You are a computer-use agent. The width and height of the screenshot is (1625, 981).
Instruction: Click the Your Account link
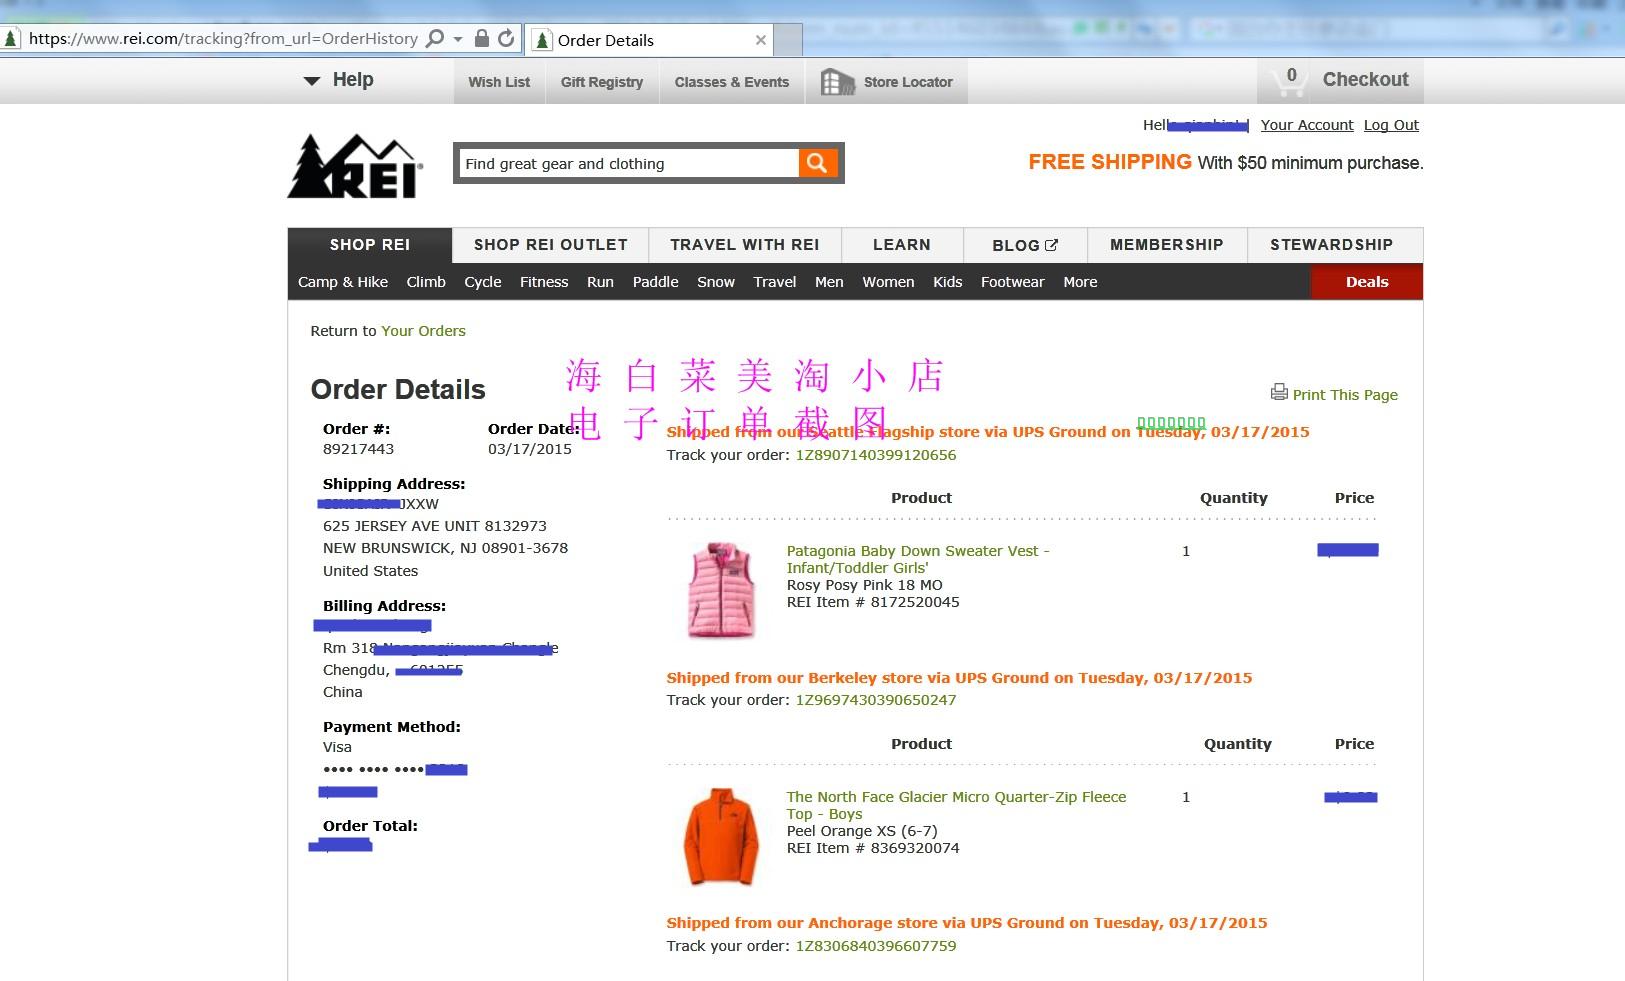pos(1307,125)
